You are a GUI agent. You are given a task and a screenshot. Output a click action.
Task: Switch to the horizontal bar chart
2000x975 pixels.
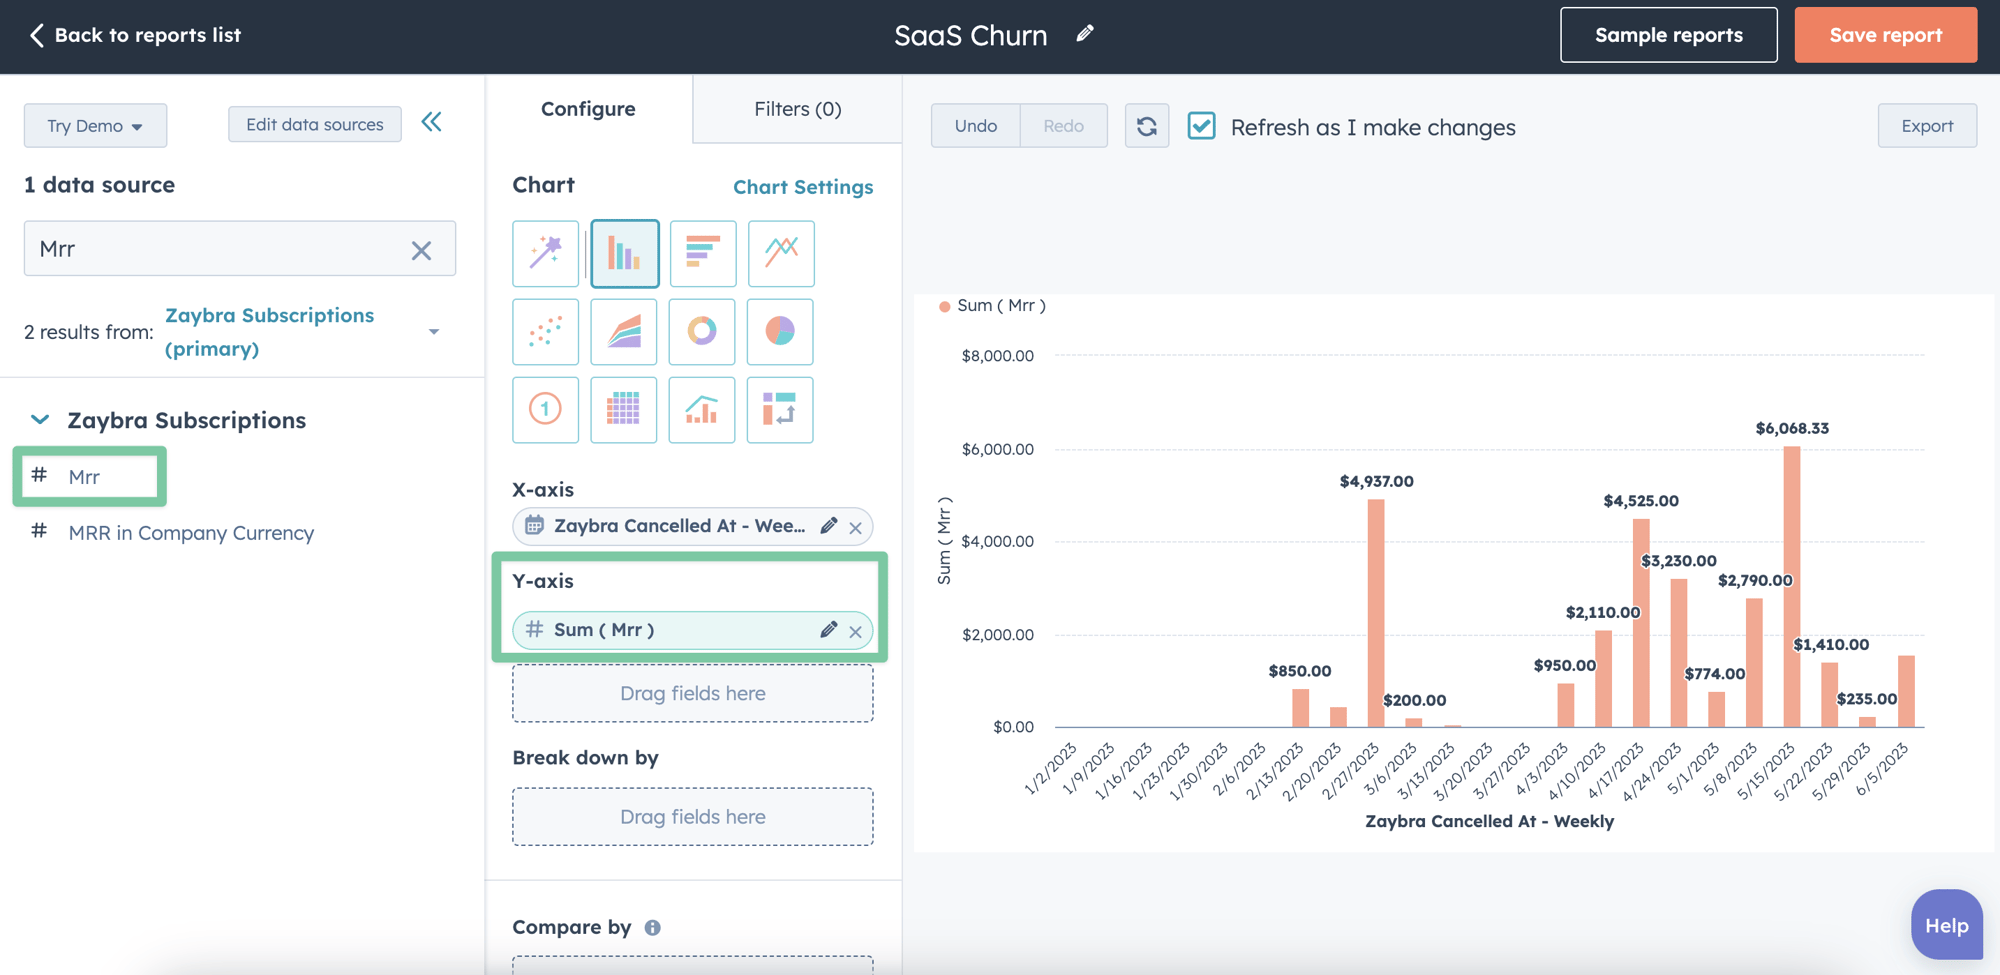point(702,253)
